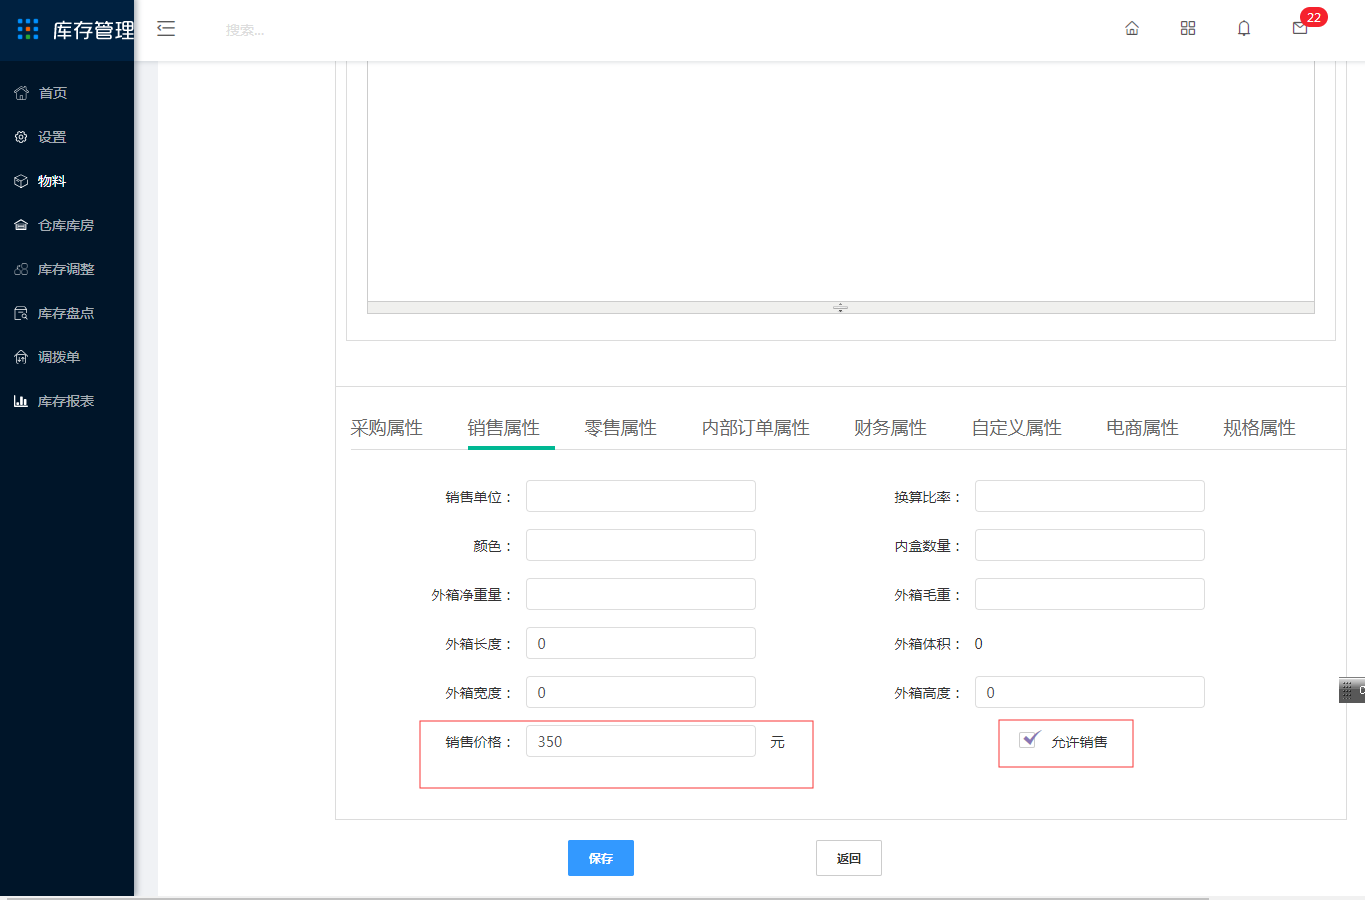Screen dimensions: 1365x900
Task: Switch to the 财务属性 tab
Action: click(x=890, y=428)
